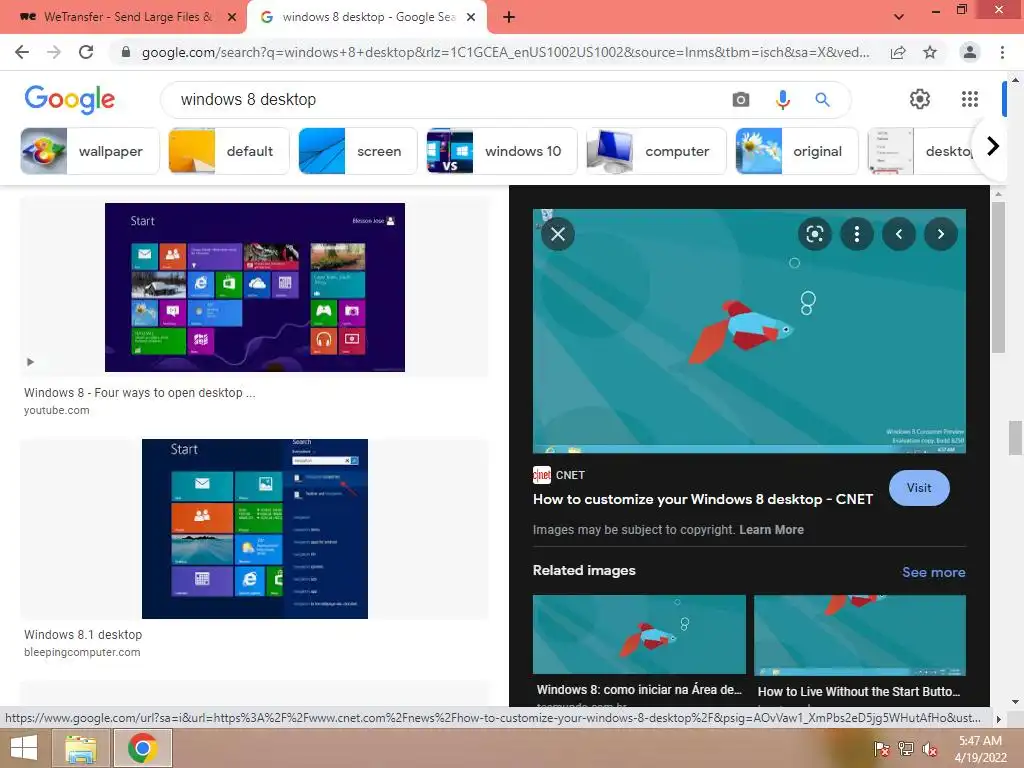This screenshot has width=1024, height=768.
Task: Open the CNET article title link
Action: pyautogui.click(x=703, y=500)
